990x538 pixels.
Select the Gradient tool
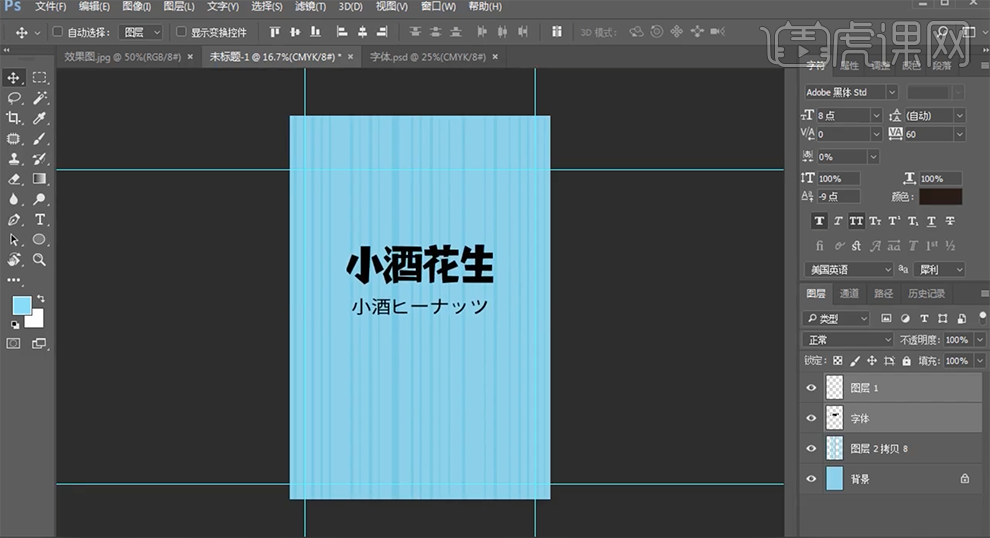pyautogui.click(x=39, y=179)
